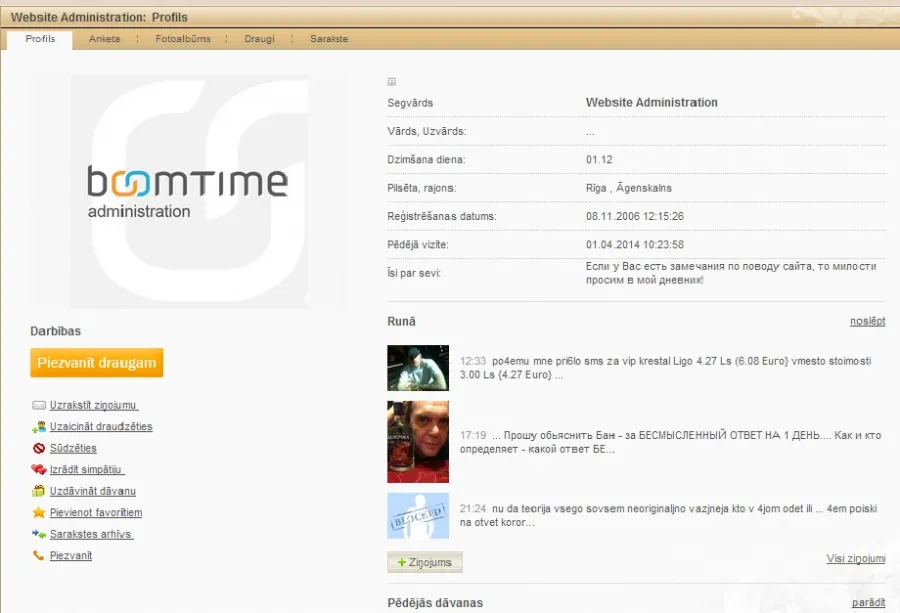Click the Pievienot favorītiem link
The width and height of the screenshot is (900, 613).
pyautogui.click(x=96, y=513)
